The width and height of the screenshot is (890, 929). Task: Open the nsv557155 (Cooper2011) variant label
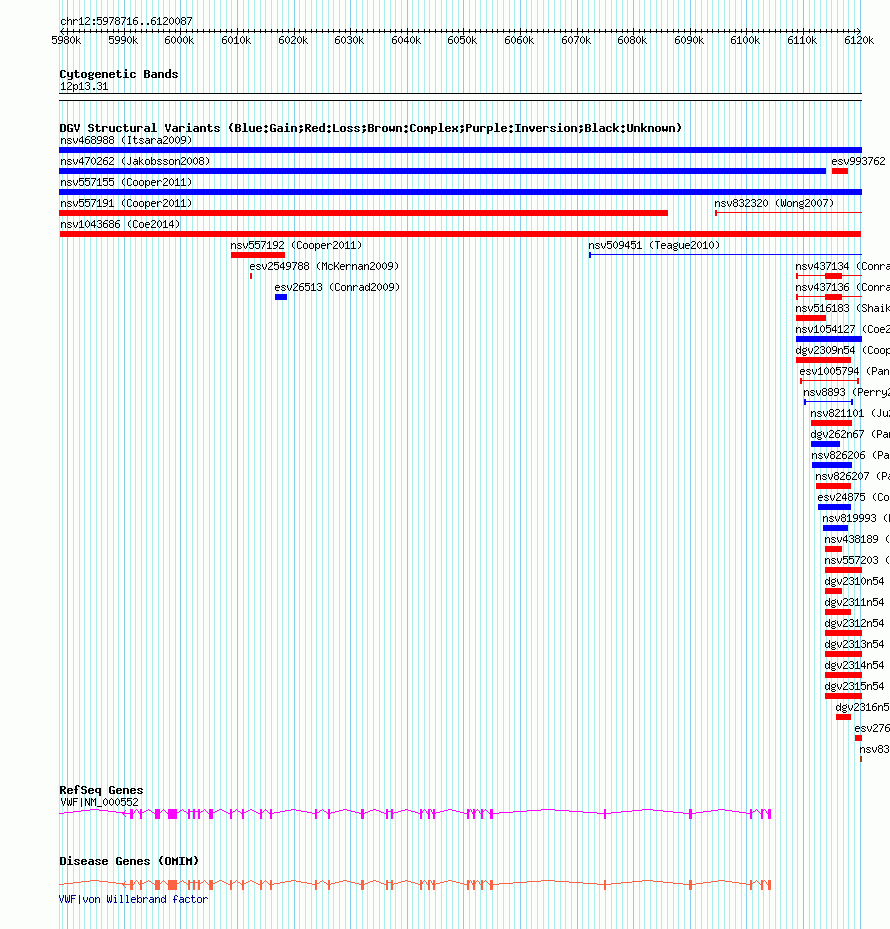pyautogui.click(x=126, y=182)
